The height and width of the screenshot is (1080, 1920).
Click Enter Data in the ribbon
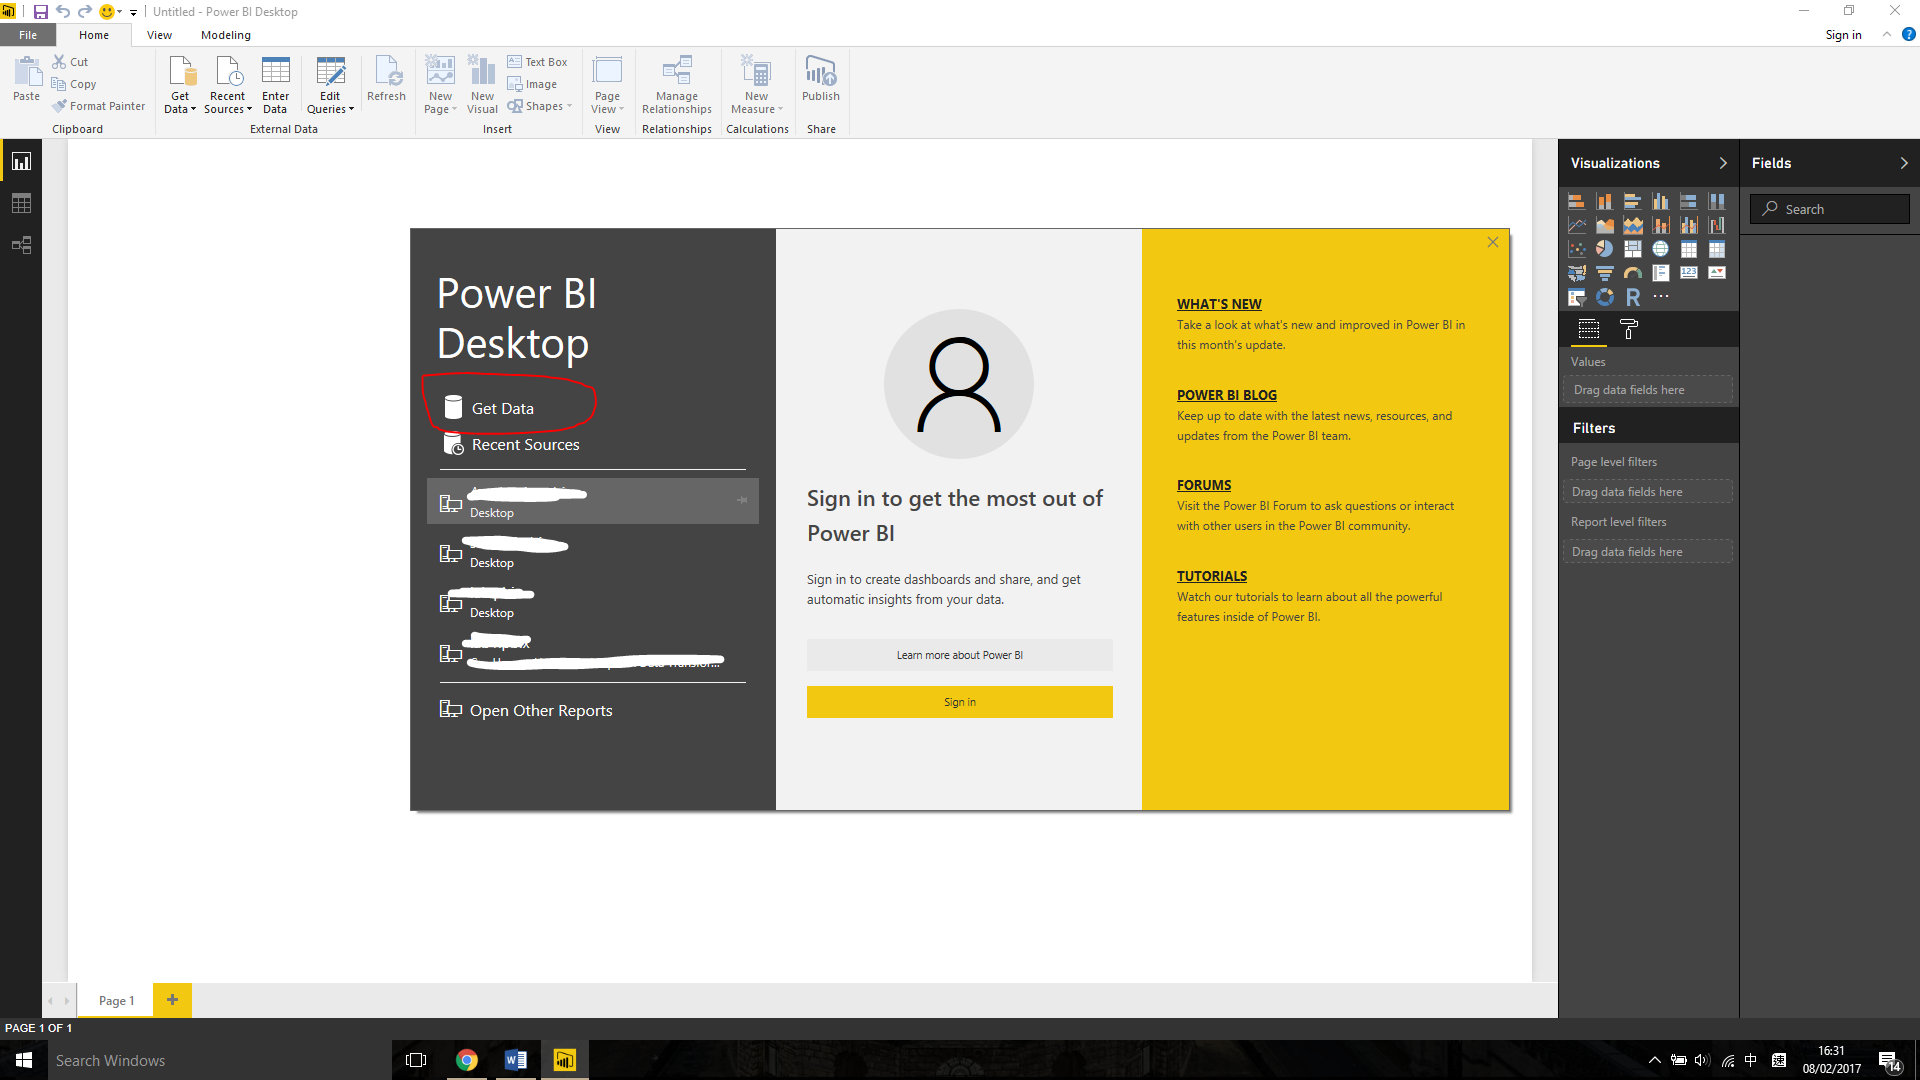click(x=275, y=85)
